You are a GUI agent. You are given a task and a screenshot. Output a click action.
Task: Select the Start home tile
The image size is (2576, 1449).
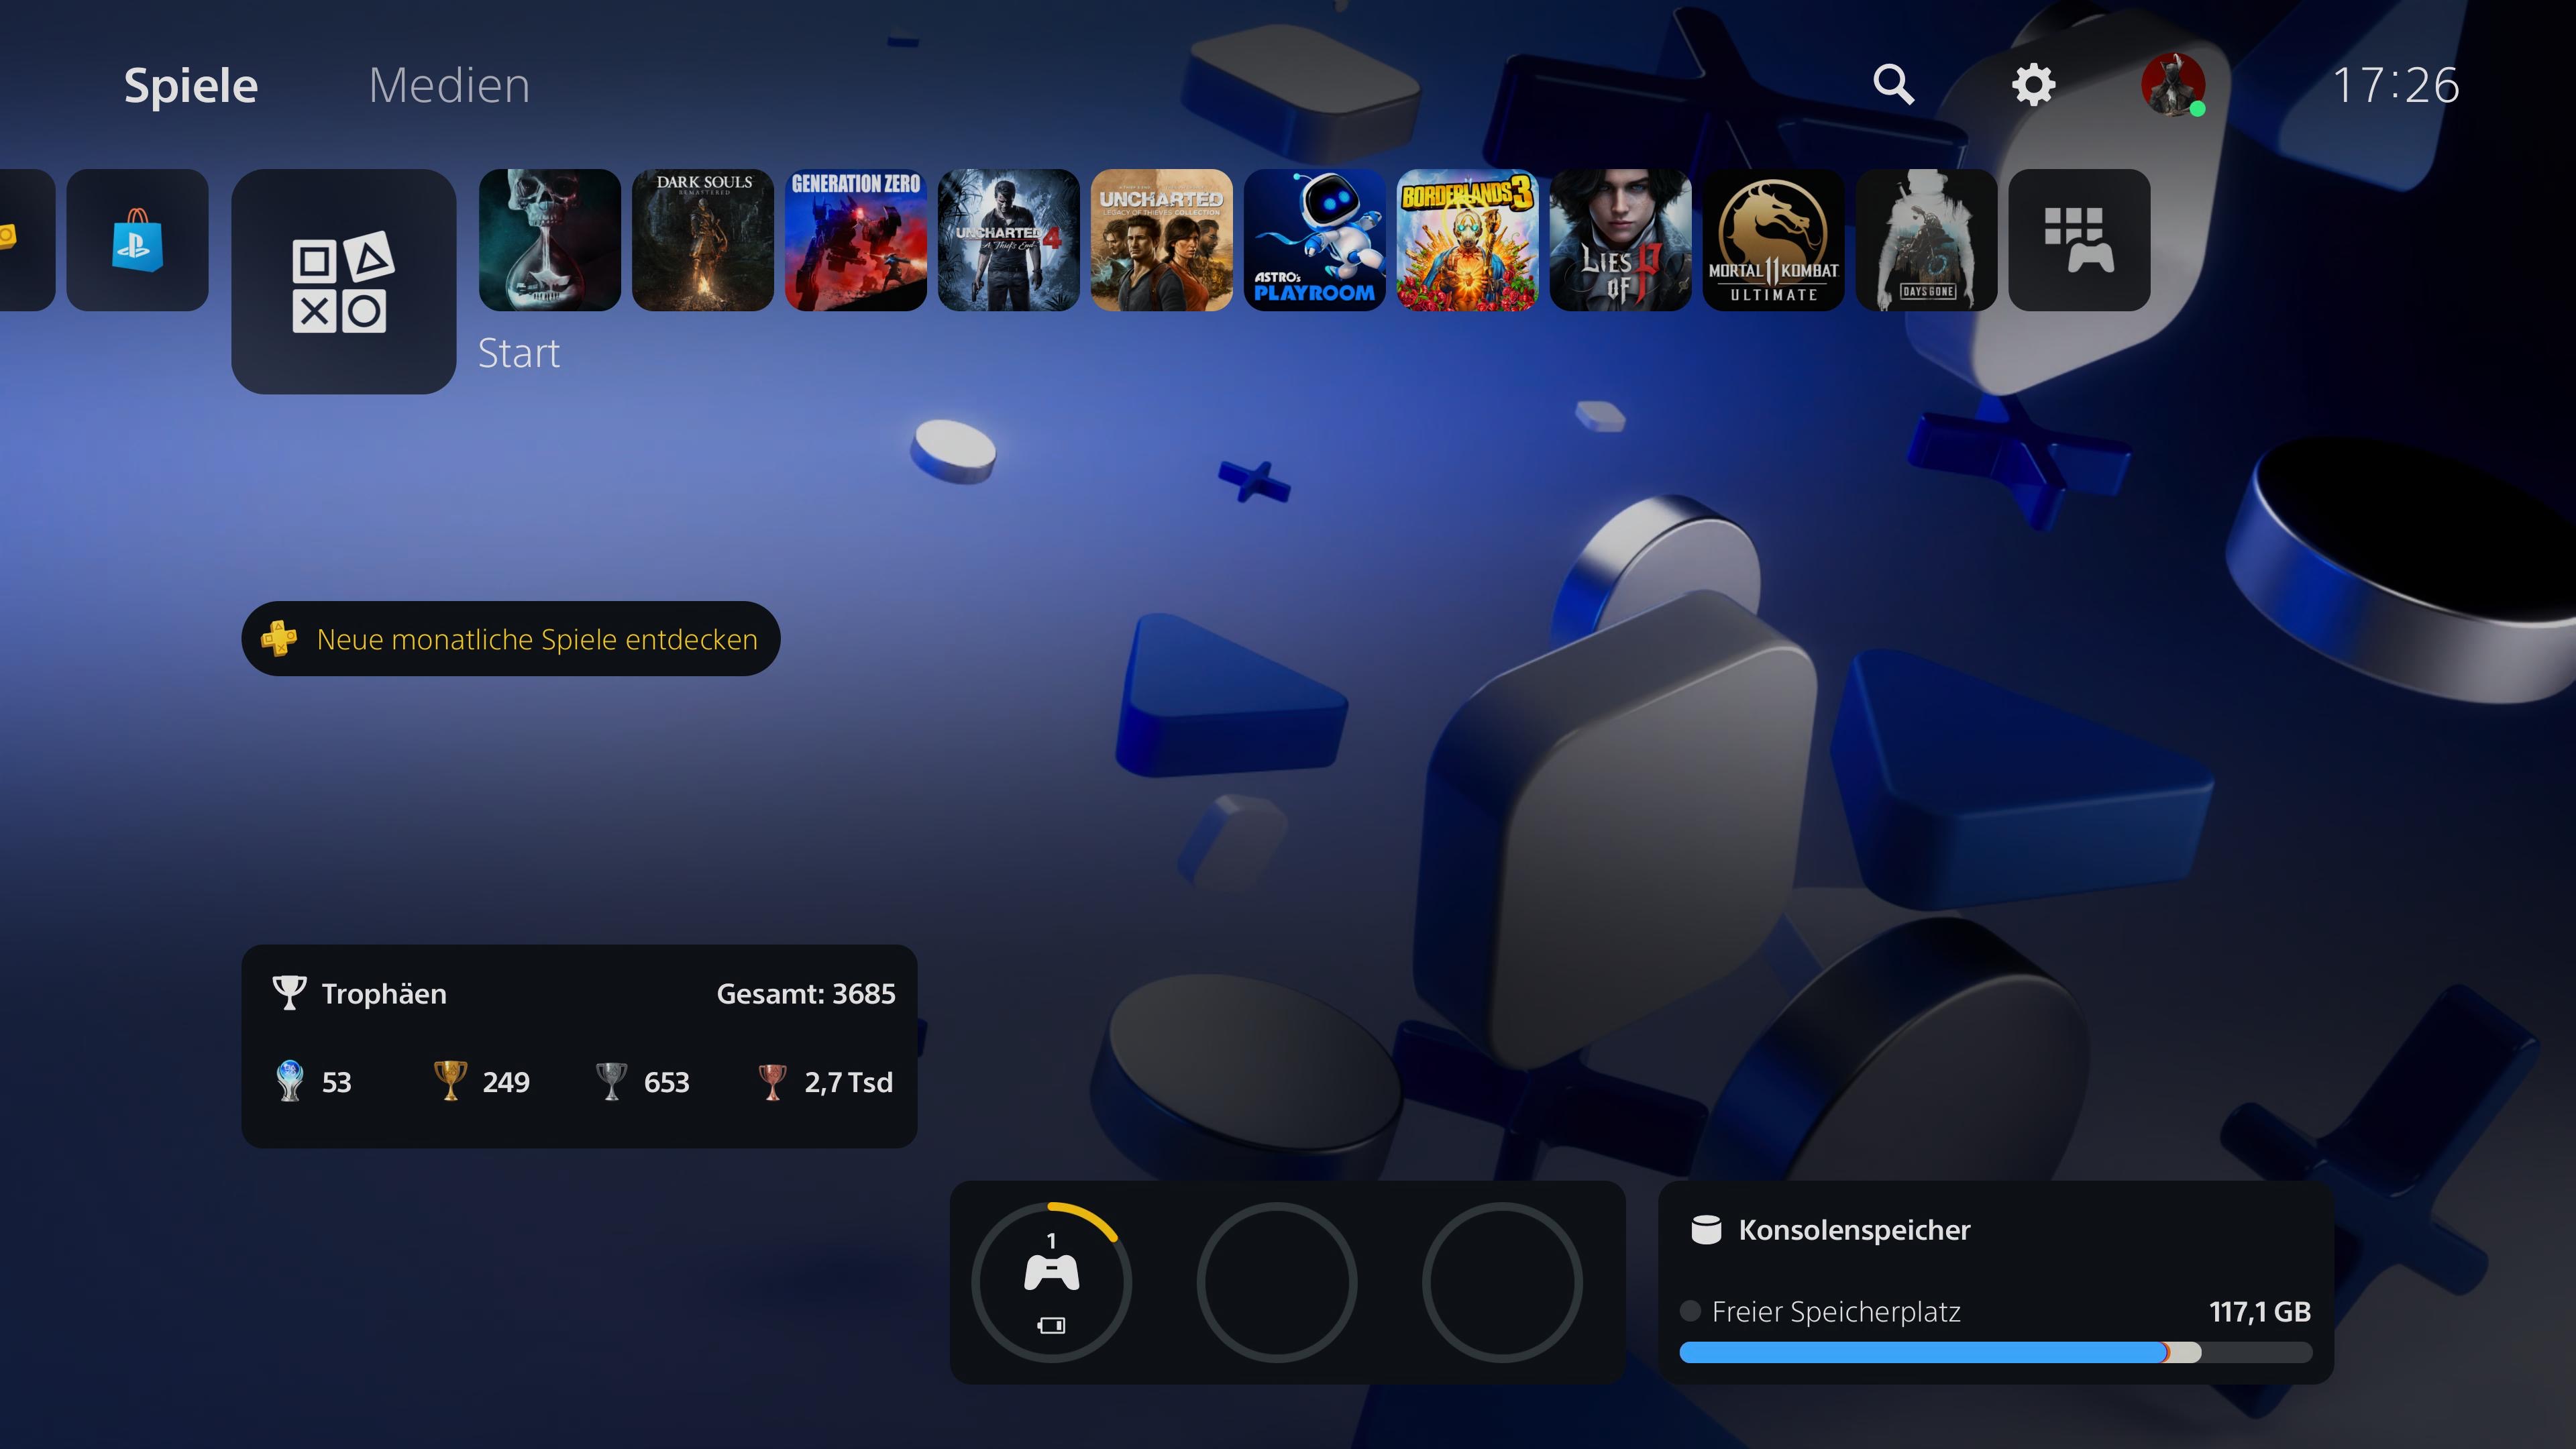pos(343,281)
